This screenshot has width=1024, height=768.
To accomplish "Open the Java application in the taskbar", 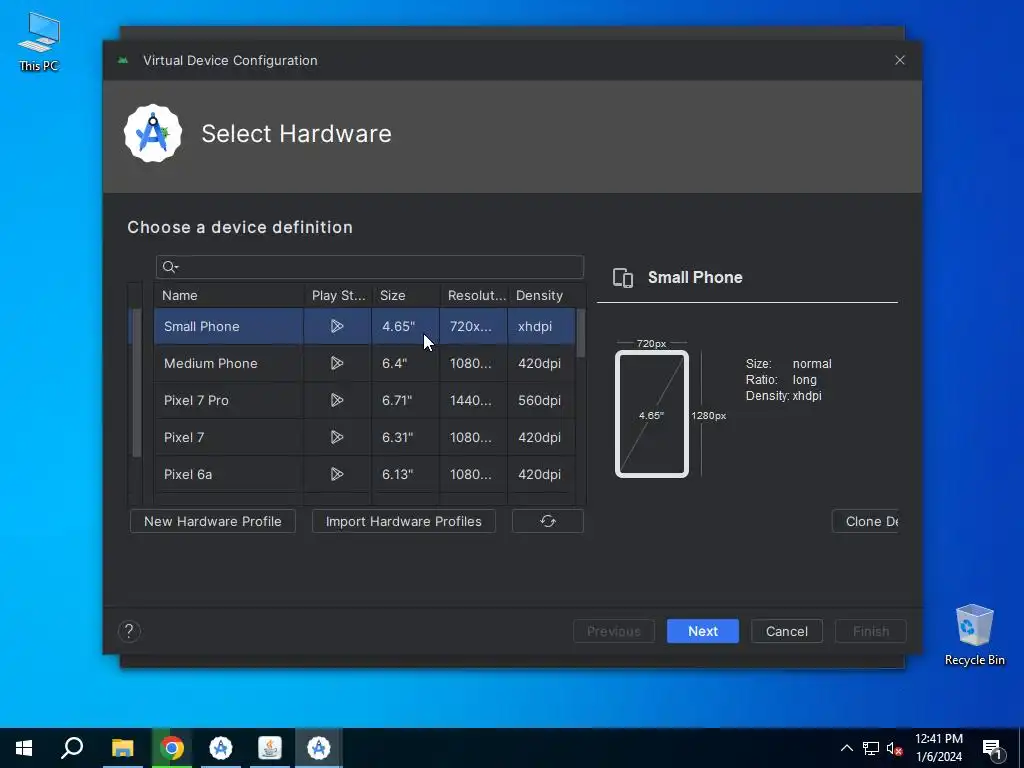I will [x=270, y=748].
